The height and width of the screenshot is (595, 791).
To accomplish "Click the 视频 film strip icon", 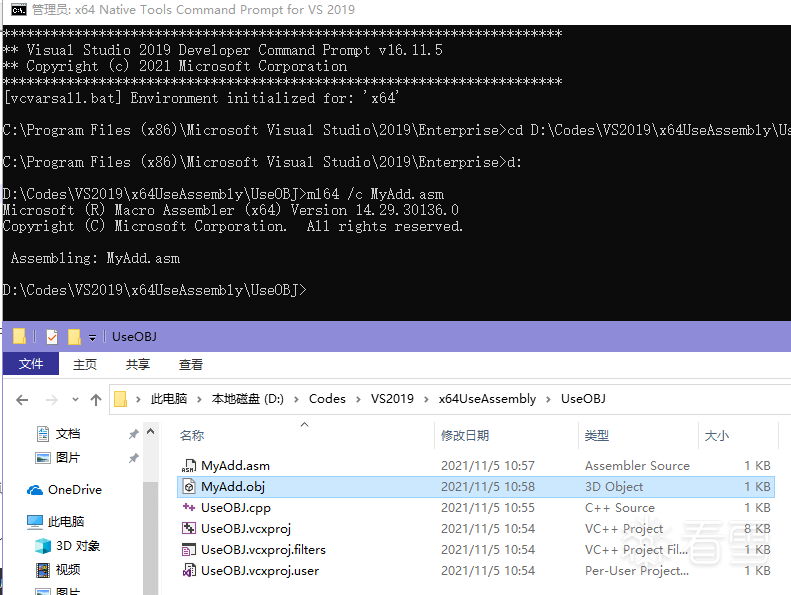I will pos(43,570).
